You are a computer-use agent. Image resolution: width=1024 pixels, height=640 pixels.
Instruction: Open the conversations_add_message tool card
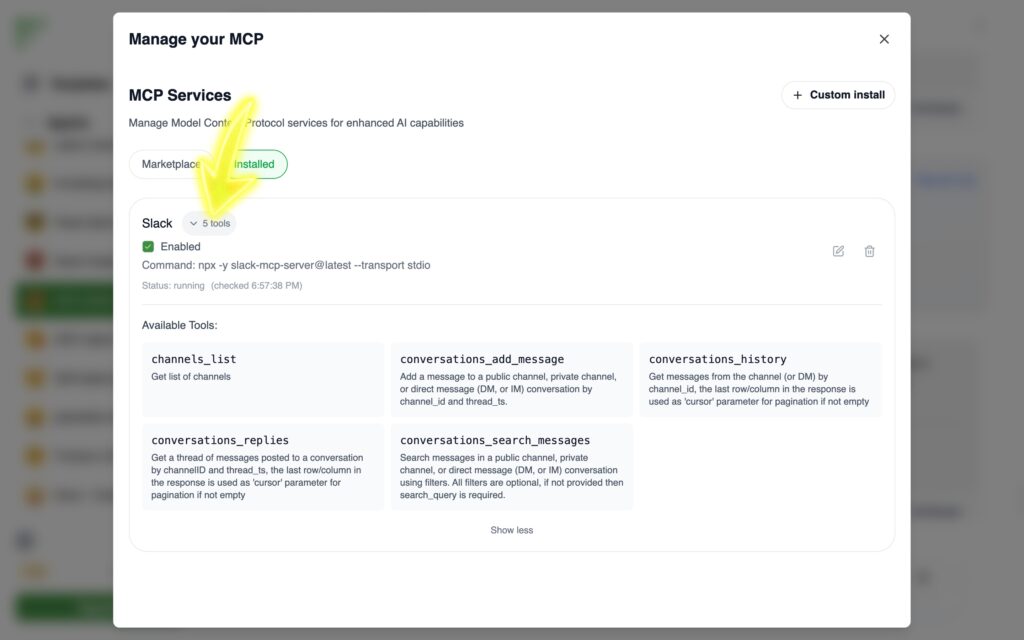click(511, 379)
